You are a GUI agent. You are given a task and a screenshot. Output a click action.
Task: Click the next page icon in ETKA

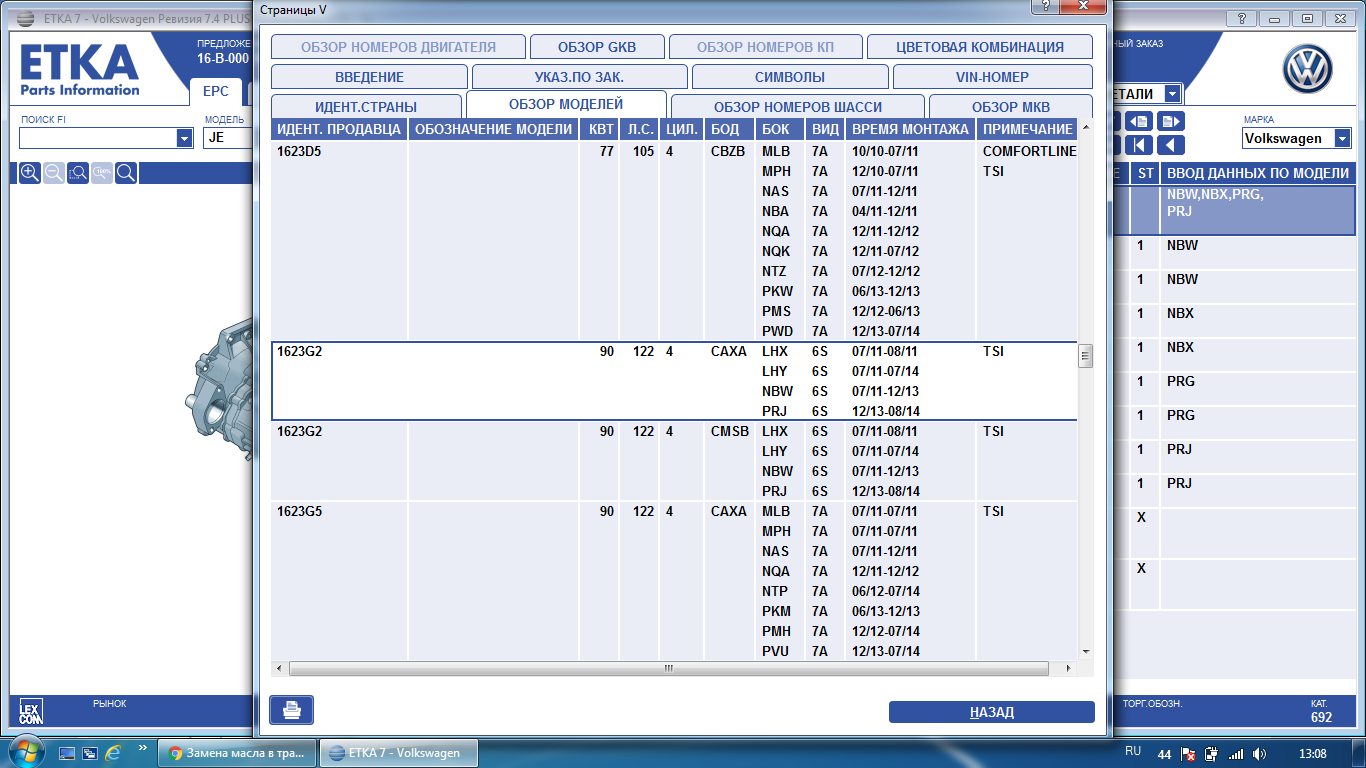click(x=1171, y=121)
